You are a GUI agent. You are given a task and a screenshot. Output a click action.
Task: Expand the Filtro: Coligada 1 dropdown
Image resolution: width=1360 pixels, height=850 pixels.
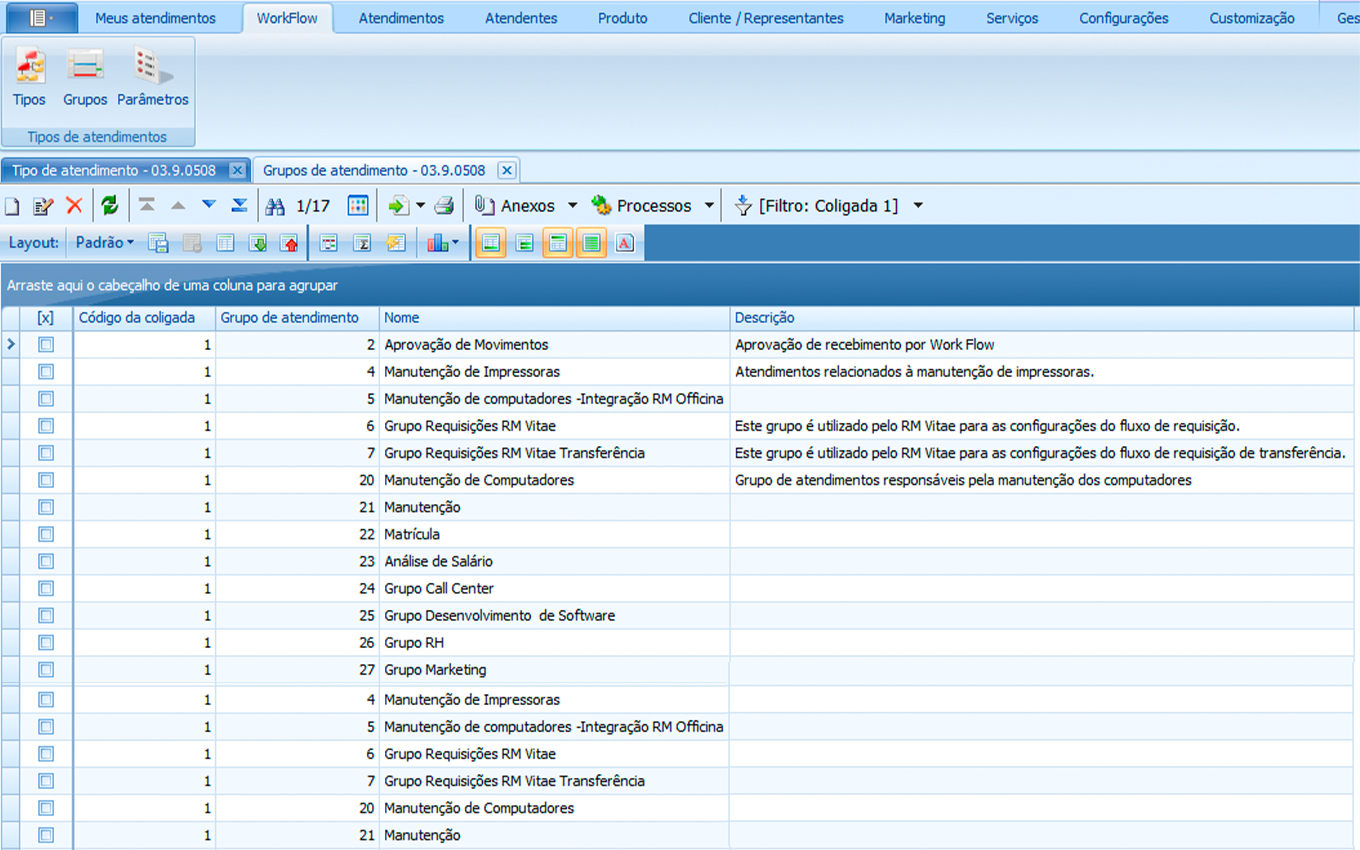[918, 206]
